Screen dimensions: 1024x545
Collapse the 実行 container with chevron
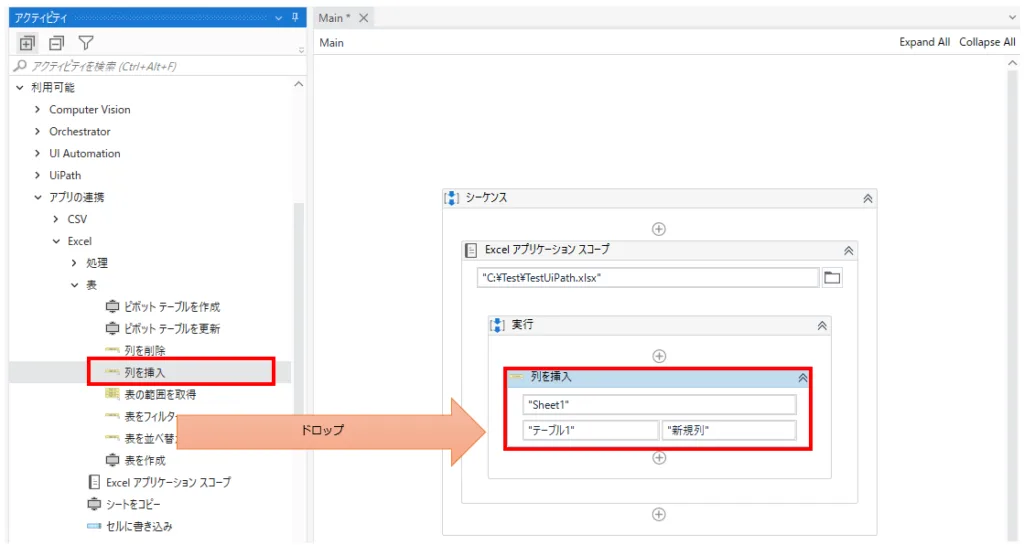pyautogui.click(x=822, y=326)
